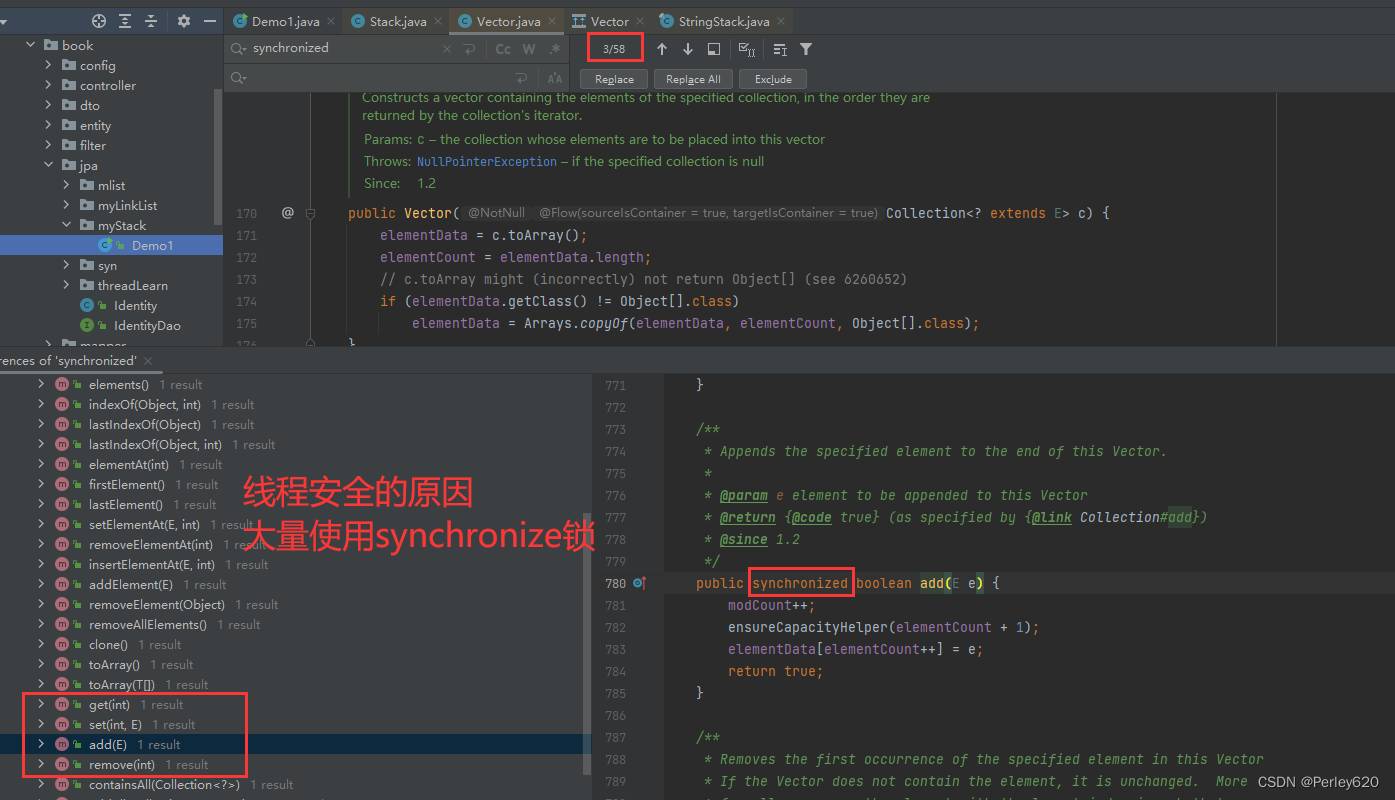Switch to StringStack.java tab

click(x=724, y=21)
